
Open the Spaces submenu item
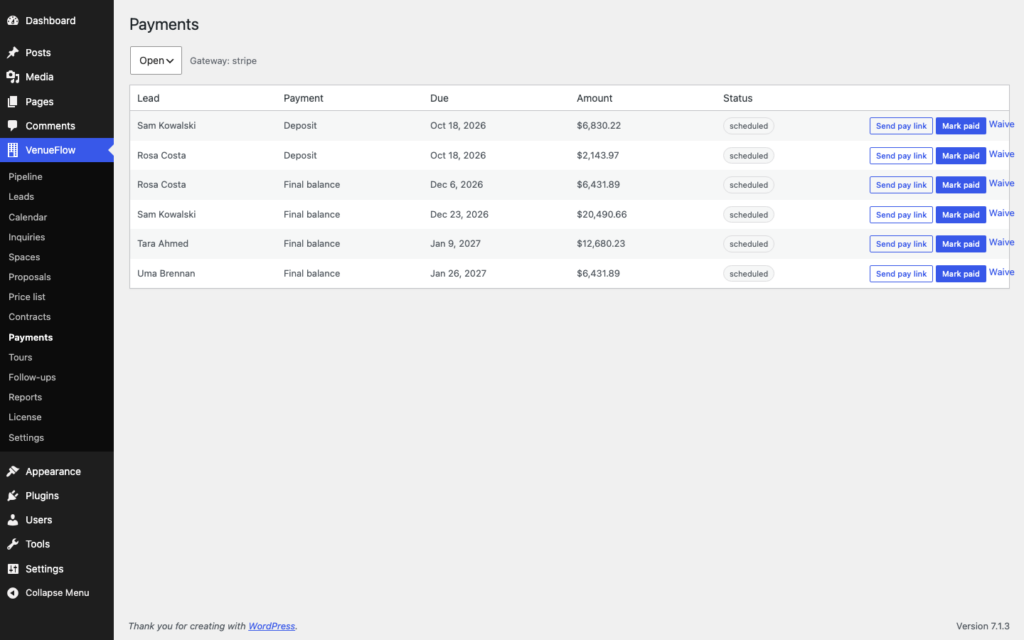(x=24, y=257)
